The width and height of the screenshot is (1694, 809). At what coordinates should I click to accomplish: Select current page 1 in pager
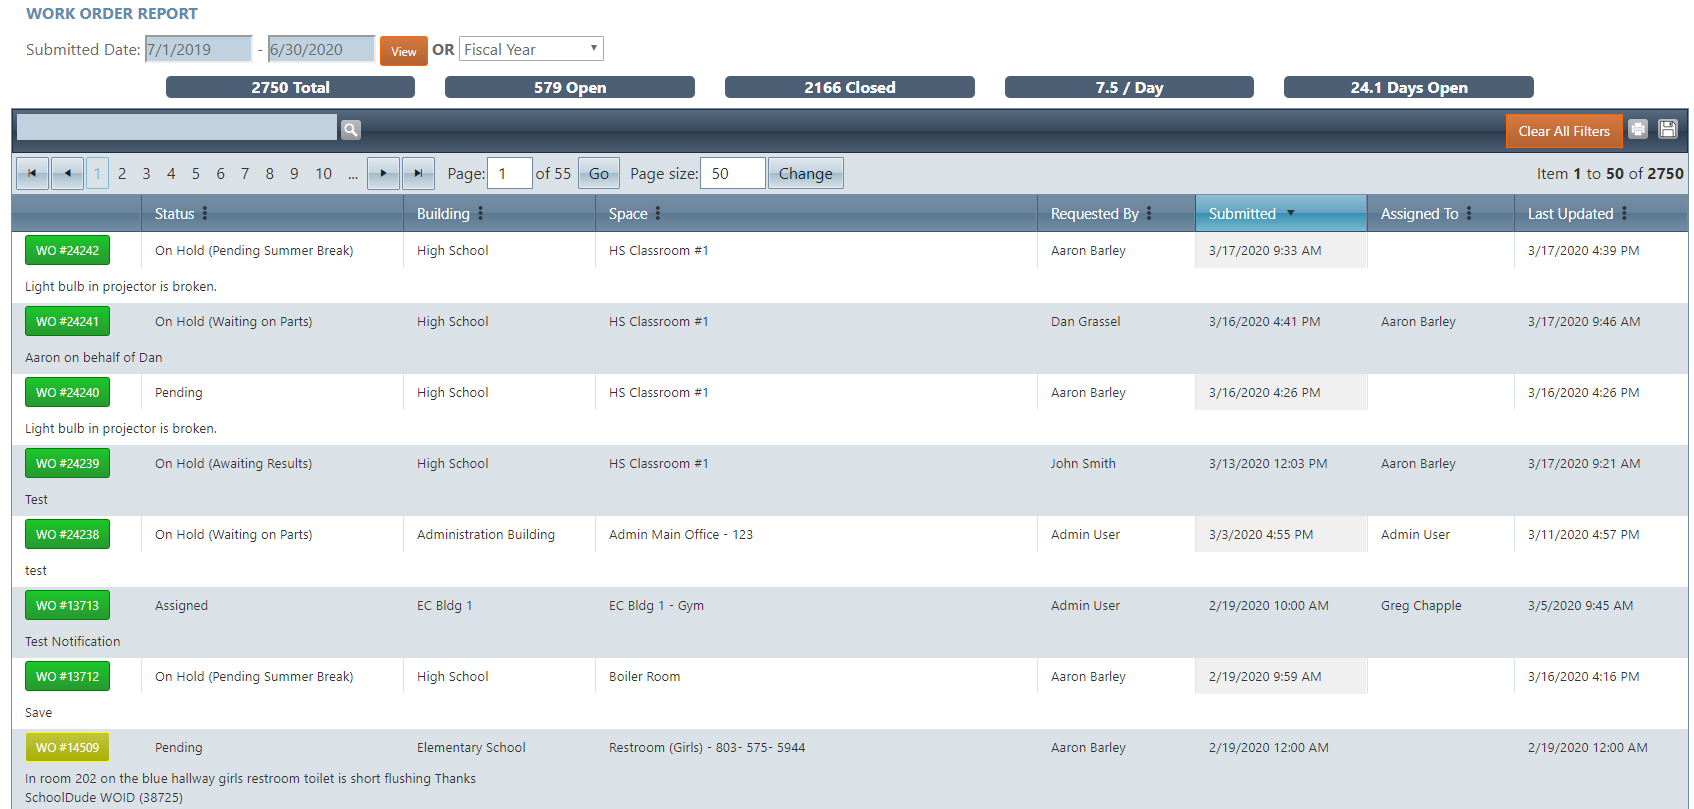click(x=97, y=173)
